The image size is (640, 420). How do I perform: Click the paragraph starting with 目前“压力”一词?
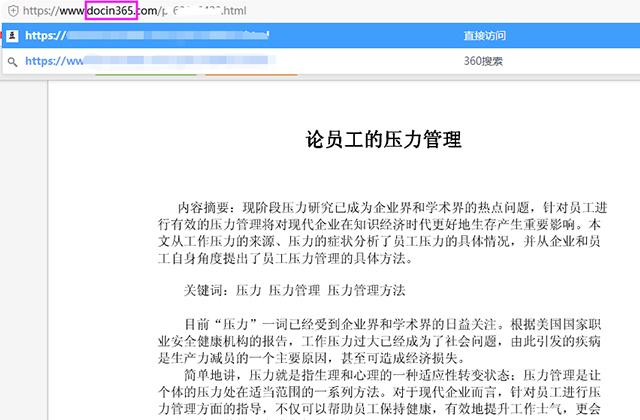click(x=380, y=341)
